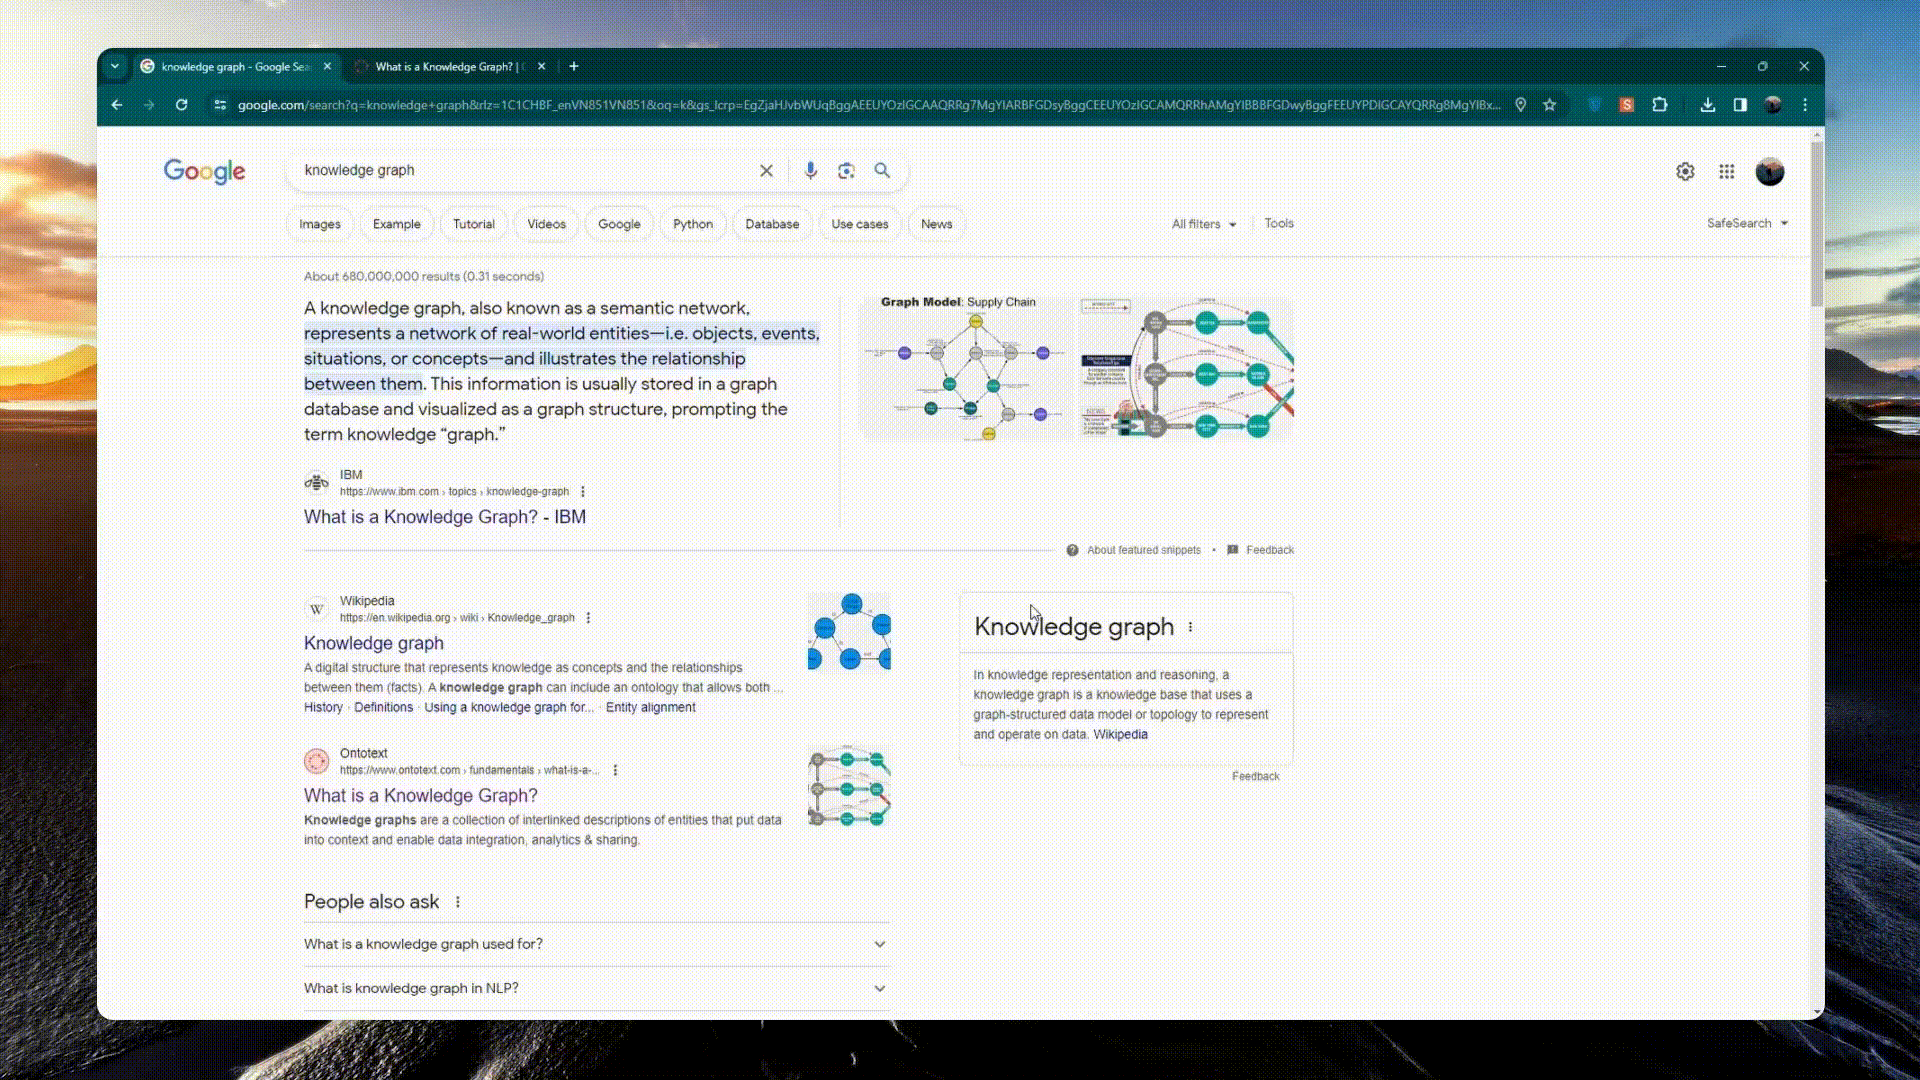Filter results by Videos

[x=546, y=224]
